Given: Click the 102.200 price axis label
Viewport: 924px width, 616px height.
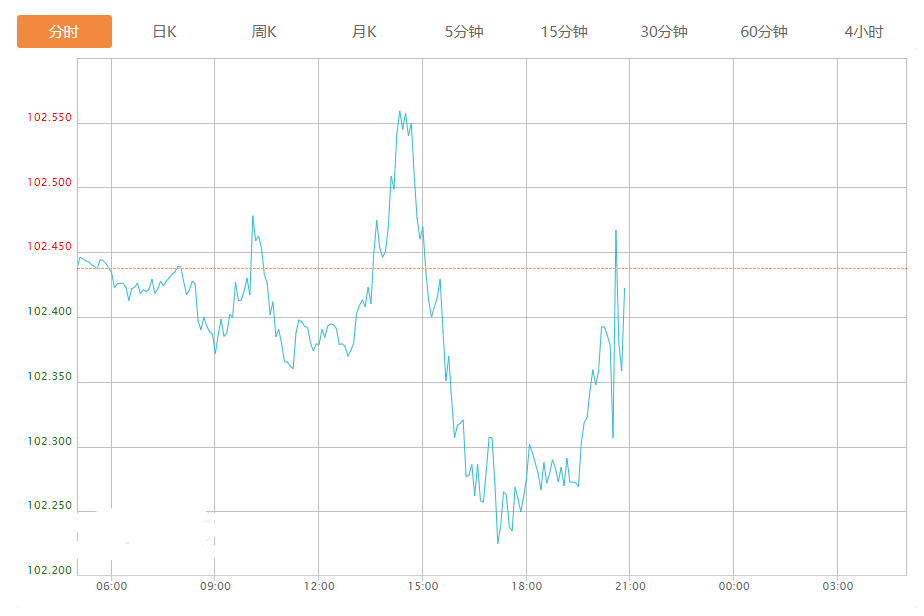Looking at the screenshot, I should [x=50, y=570].
